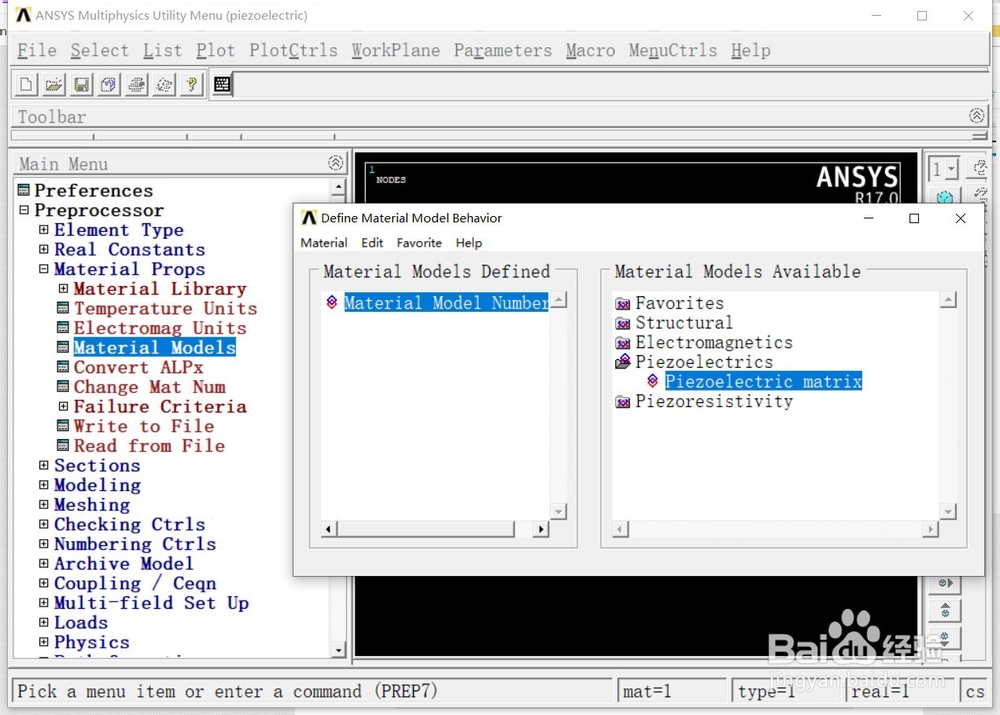Screen dimensions: 1000x715
Task: Open the window number dropdown
Action: (x=952, y=169)
